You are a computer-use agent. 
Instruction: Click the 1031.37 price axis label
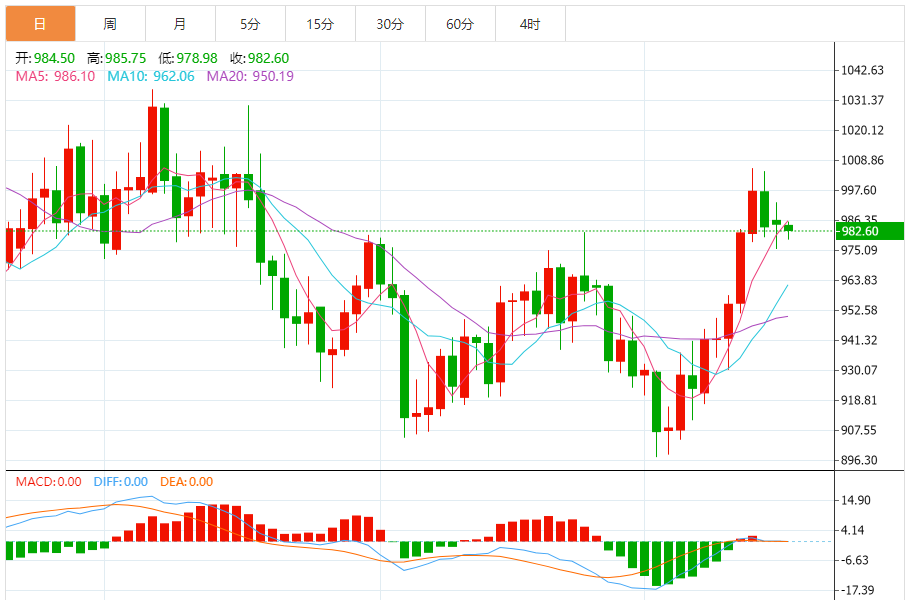862,100
